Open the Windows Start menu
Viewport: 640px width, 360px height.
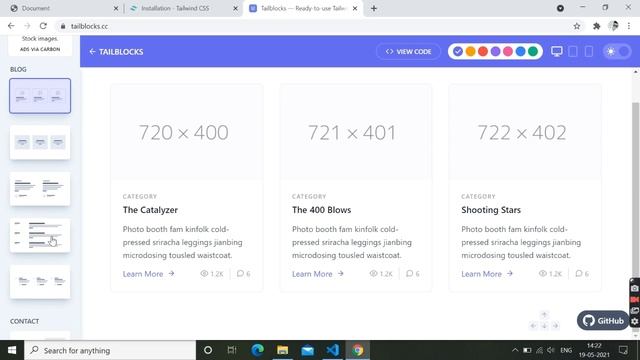click(12, 350)
